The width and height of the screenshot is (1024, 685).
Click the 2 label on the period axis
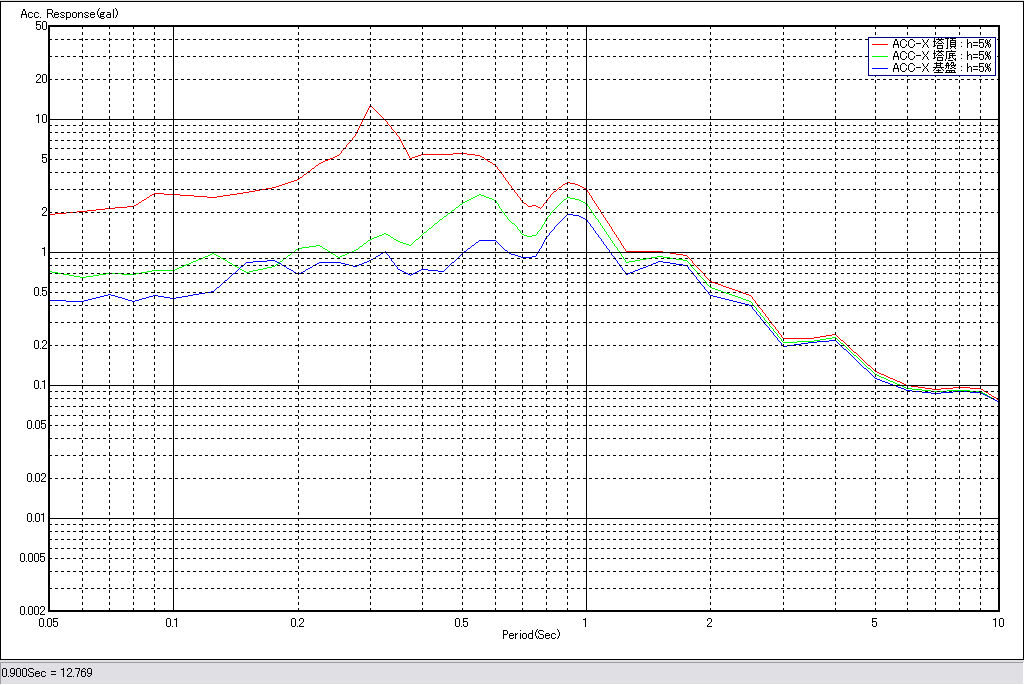[709, 622]
